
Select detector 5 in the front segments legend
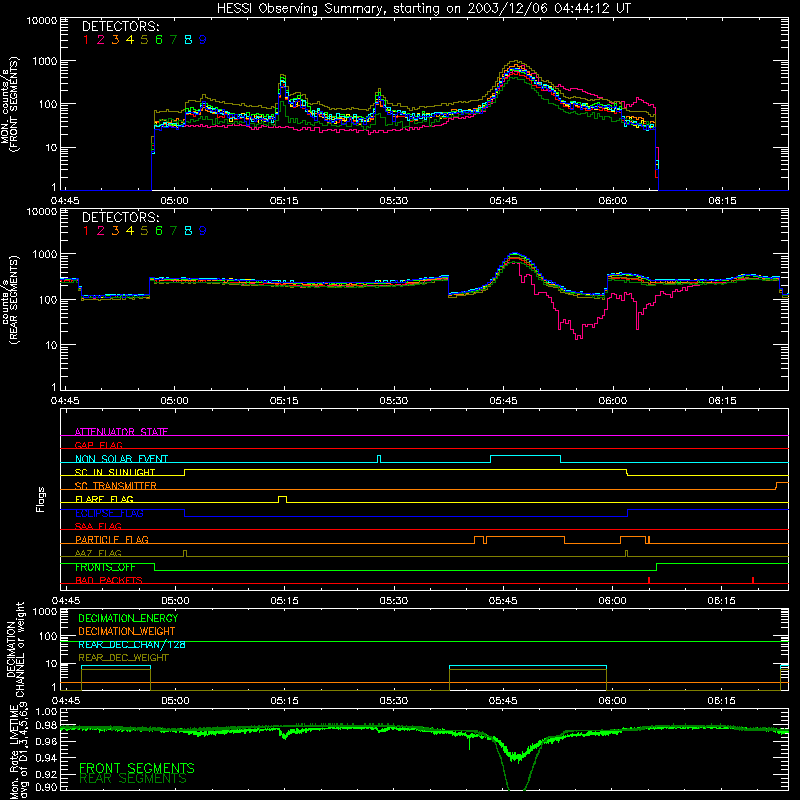[144, 40]
